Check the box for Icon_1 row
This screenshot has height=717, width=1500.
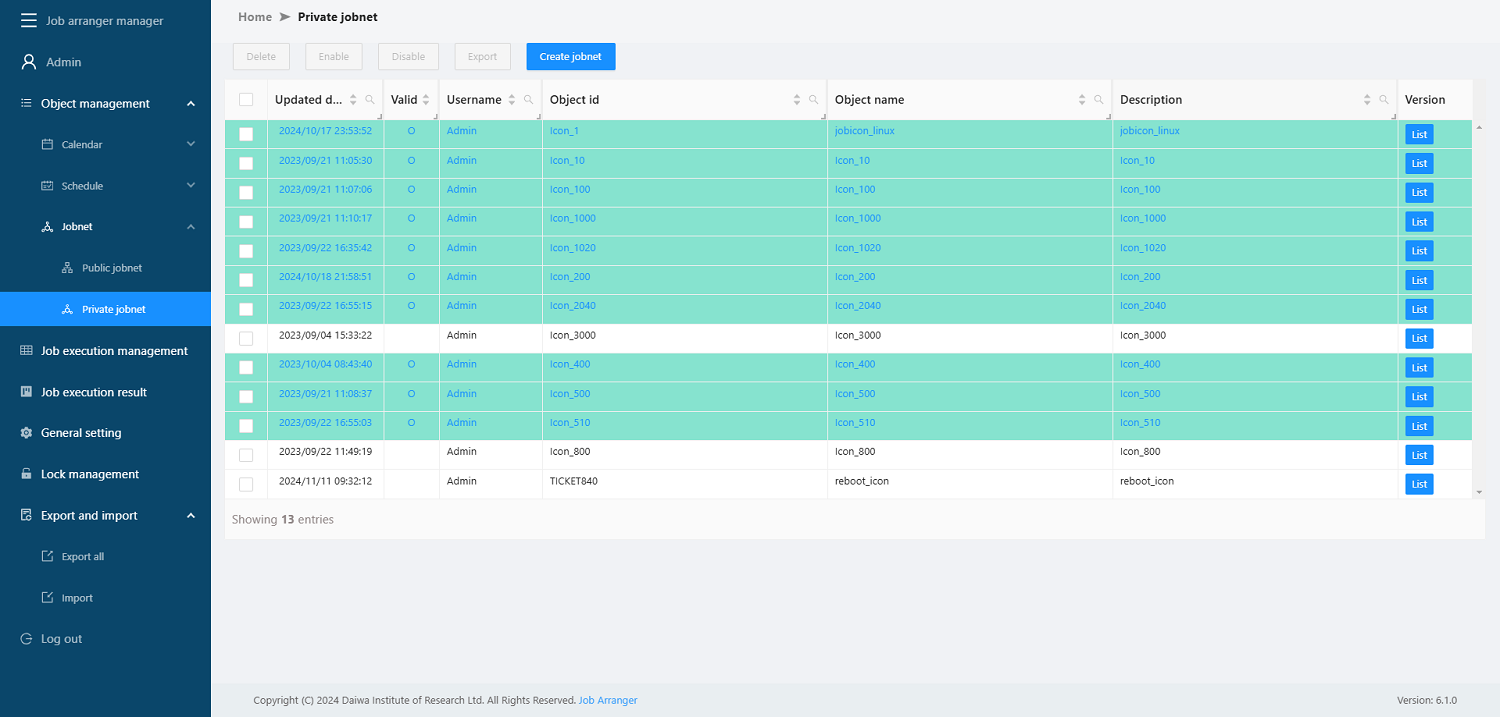tap(246, 134)
